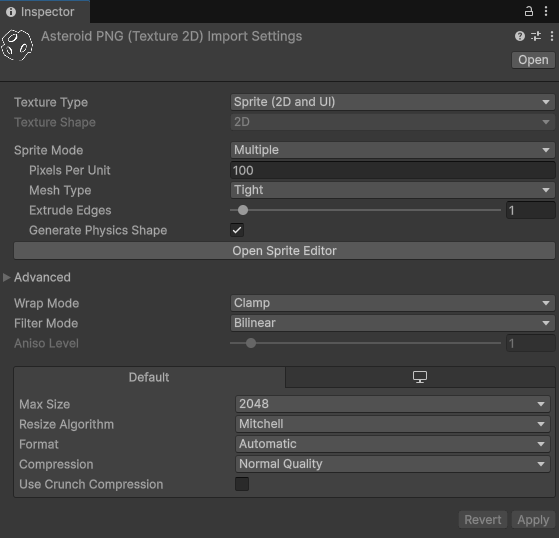This screenshot has width=559, height=538.
Task: Open the help reference icon
Action: point(520,36)
